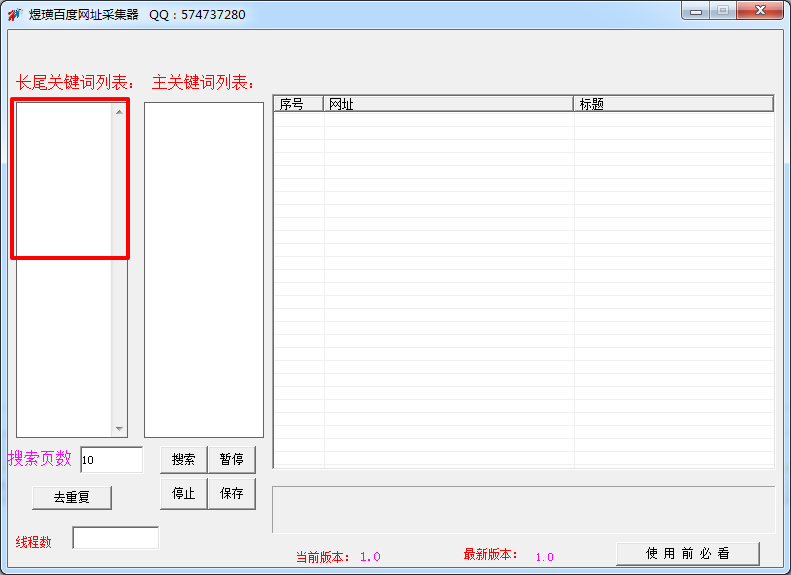Click the 停止 button
This screenshot has height=575, width=791.
(184, 493)
